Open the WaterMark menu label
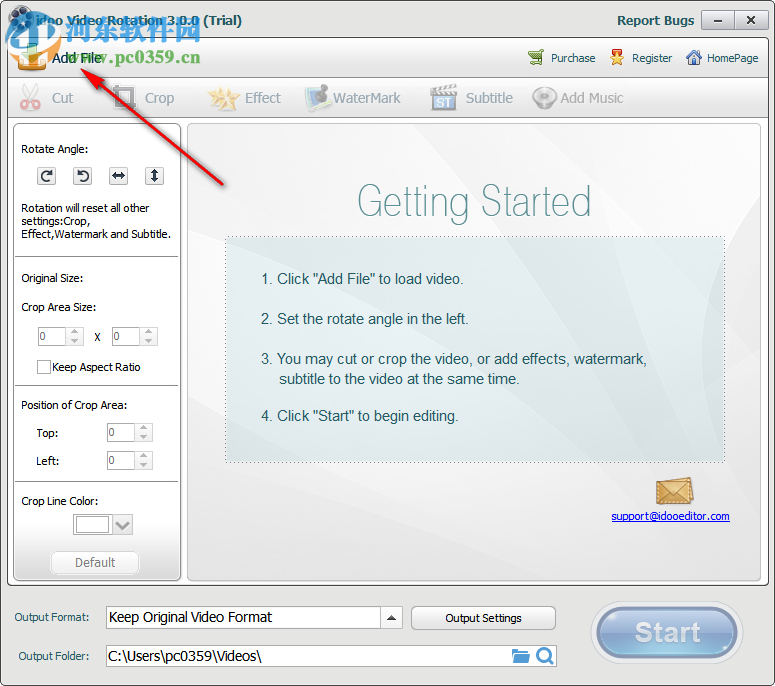775x686 pixels. point(367,98)
